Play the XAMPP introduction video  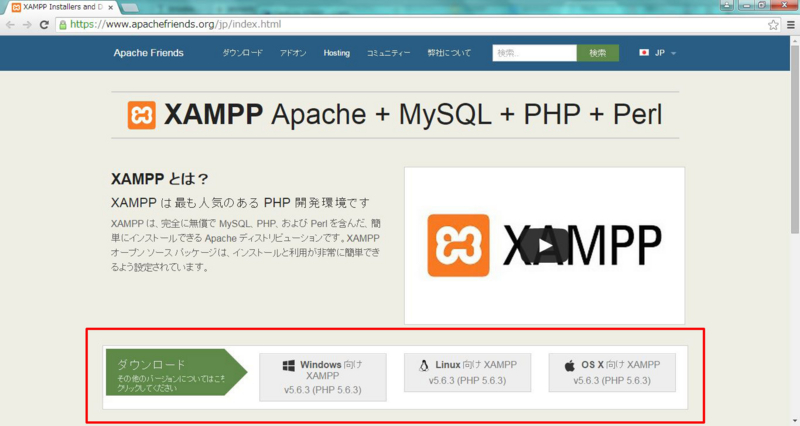click(x=545, y=246)
